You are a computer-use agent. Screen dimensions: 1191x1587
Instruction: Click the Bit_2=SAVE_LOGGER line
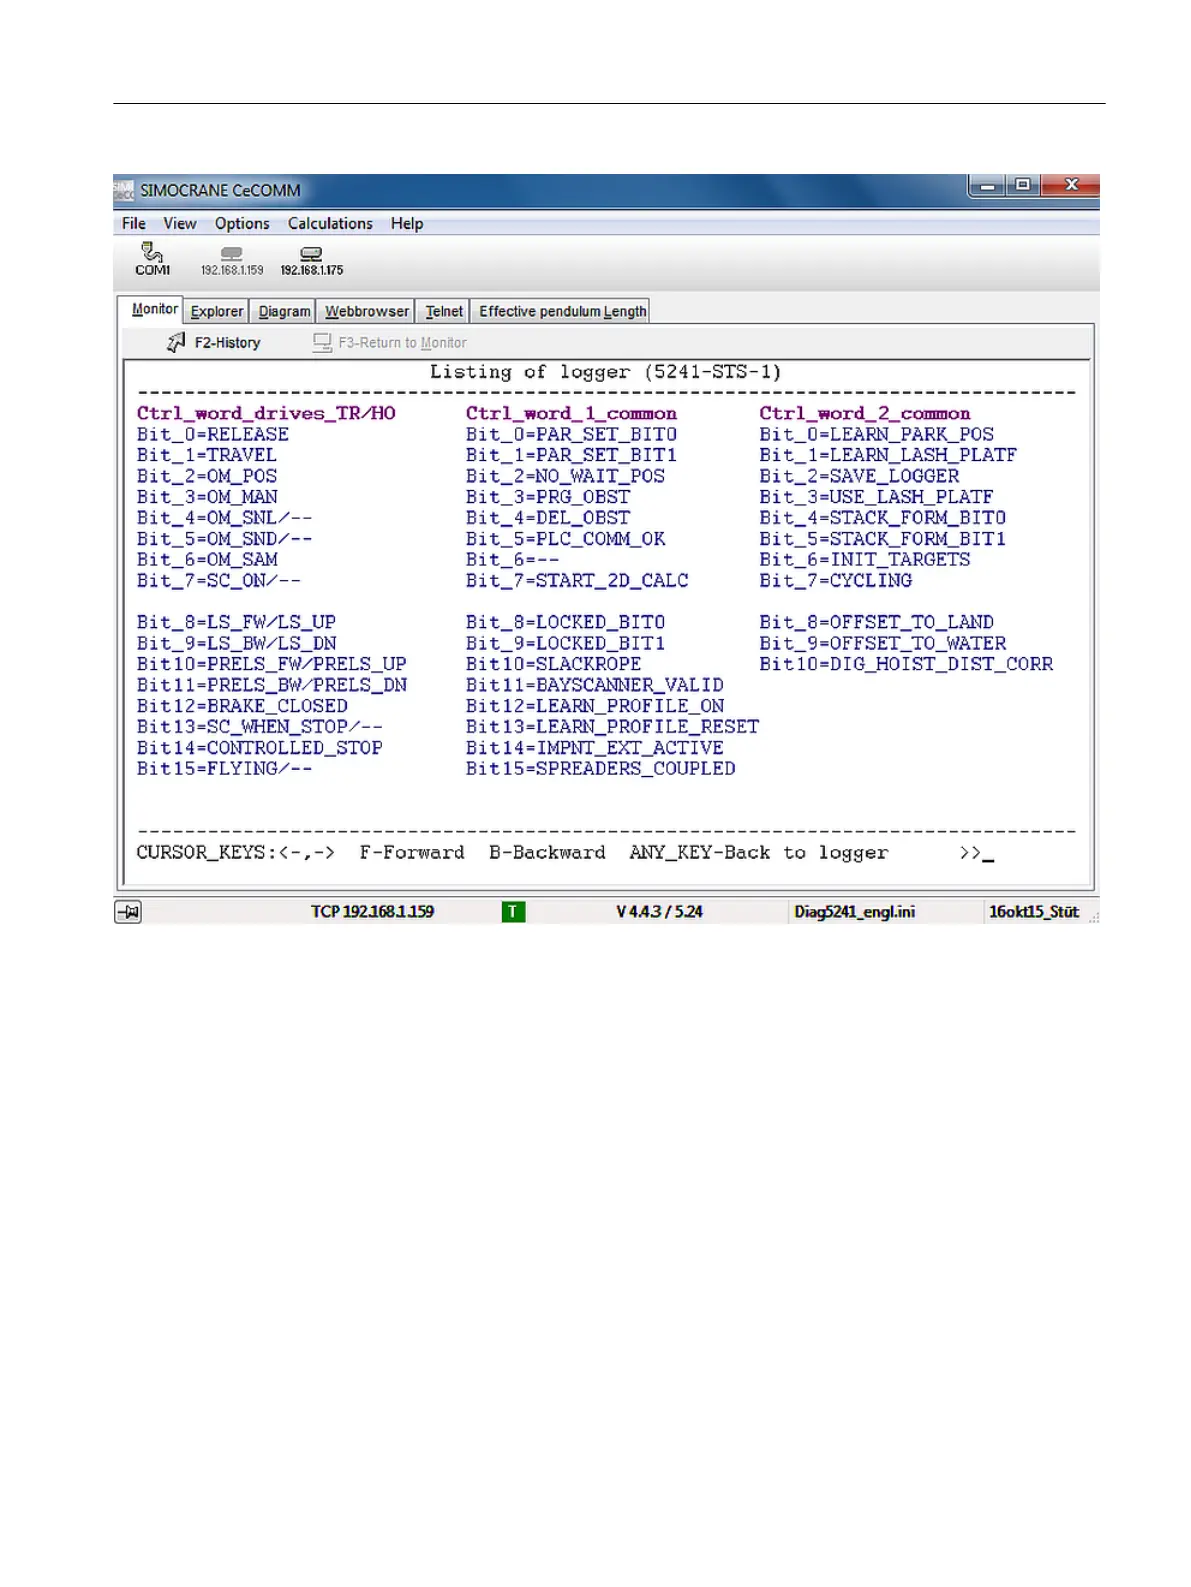click(x=859, y=477)
